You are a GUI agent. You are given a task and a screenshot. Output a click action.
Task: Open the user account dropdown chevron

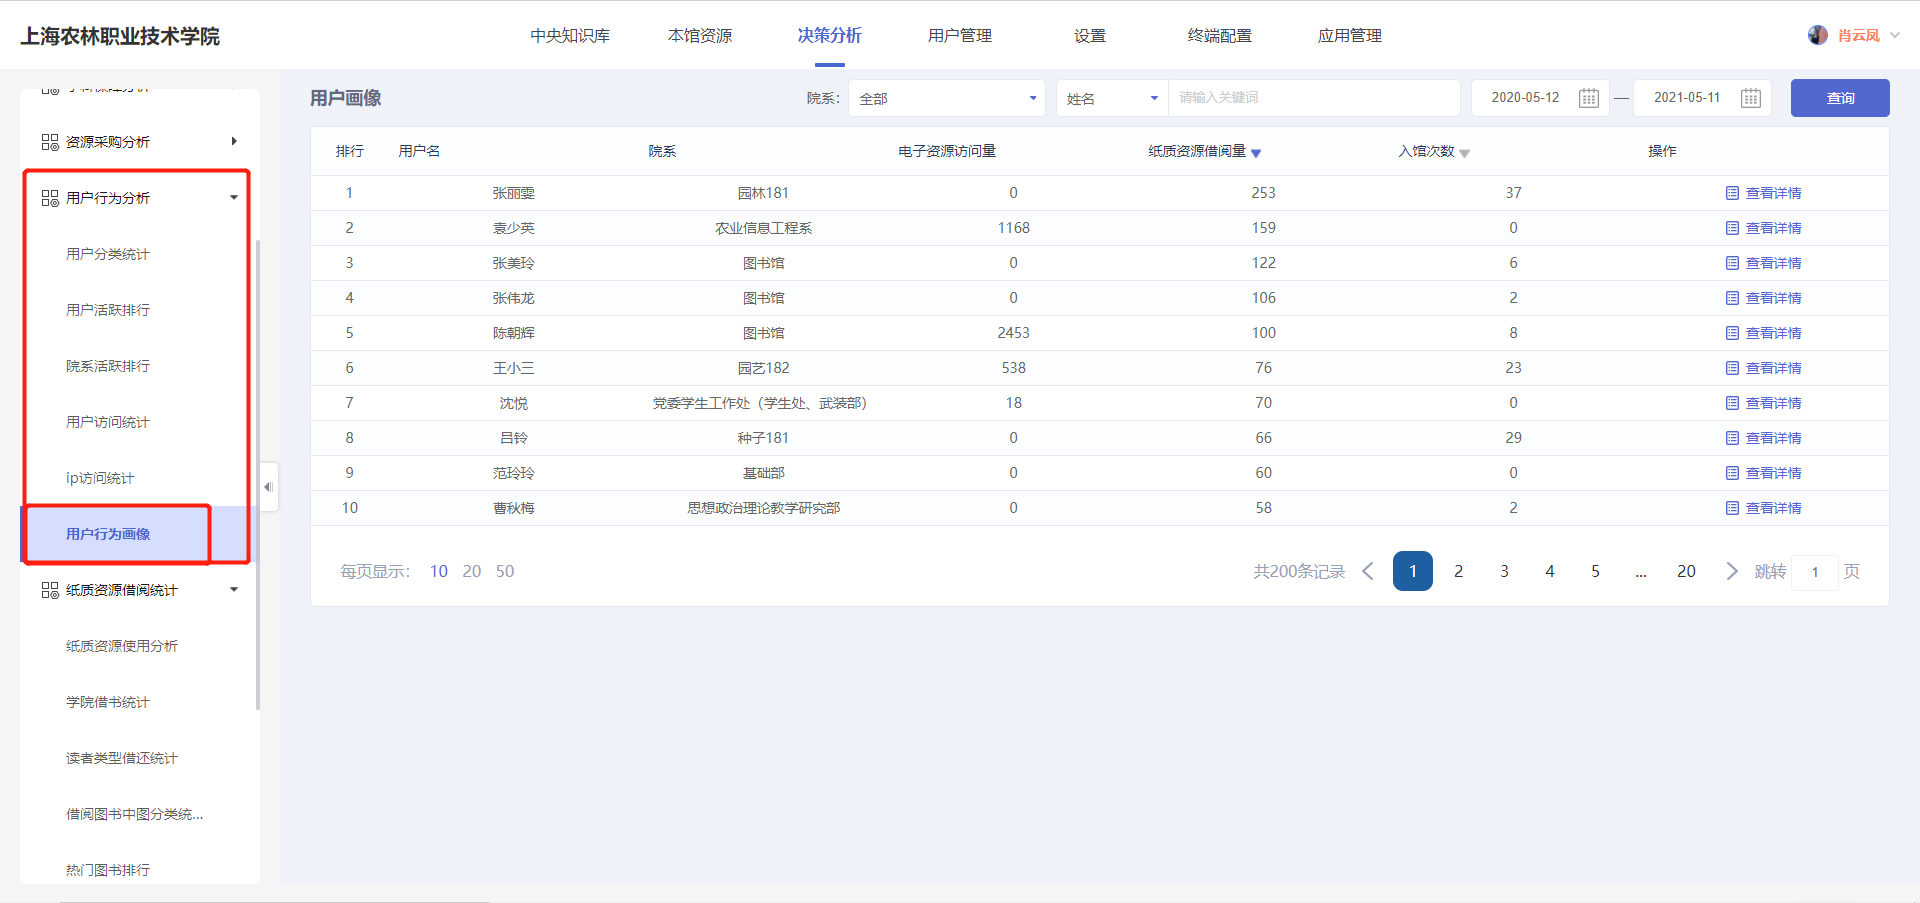pyautogui.click(x=1894, y=35)
